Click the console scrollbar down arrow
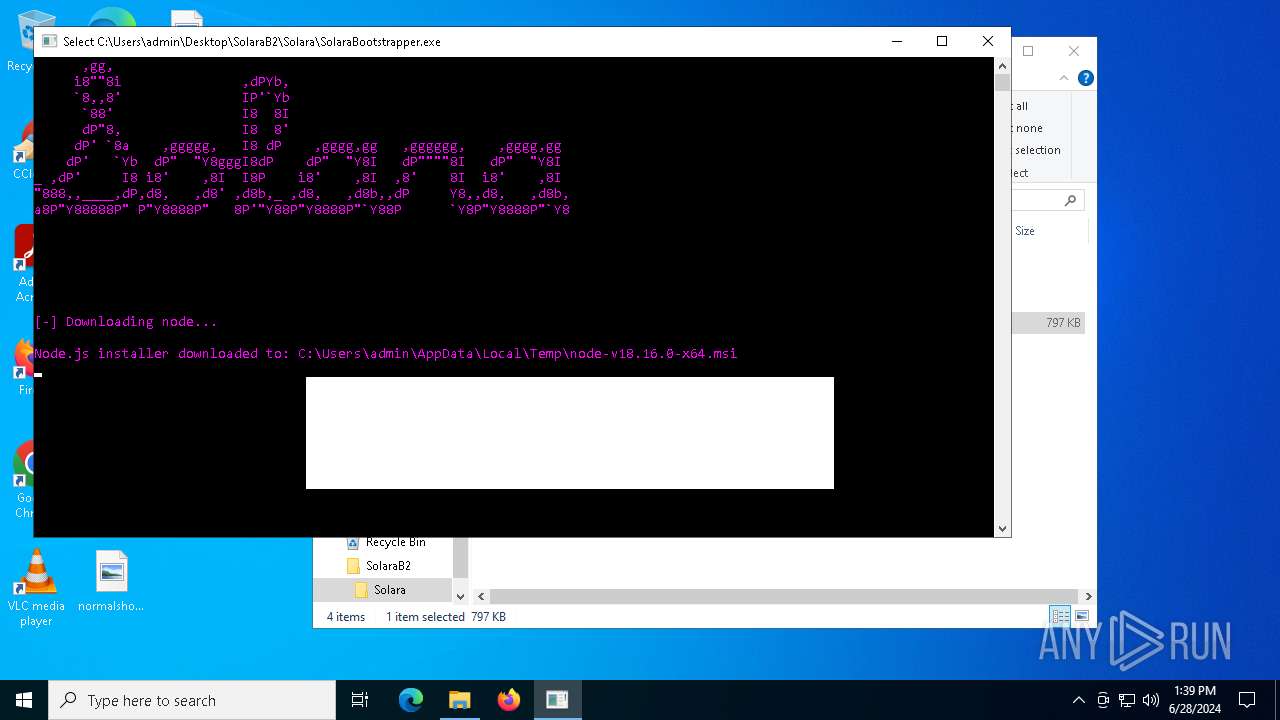 pyautogui.click(x=1003, y=529)
